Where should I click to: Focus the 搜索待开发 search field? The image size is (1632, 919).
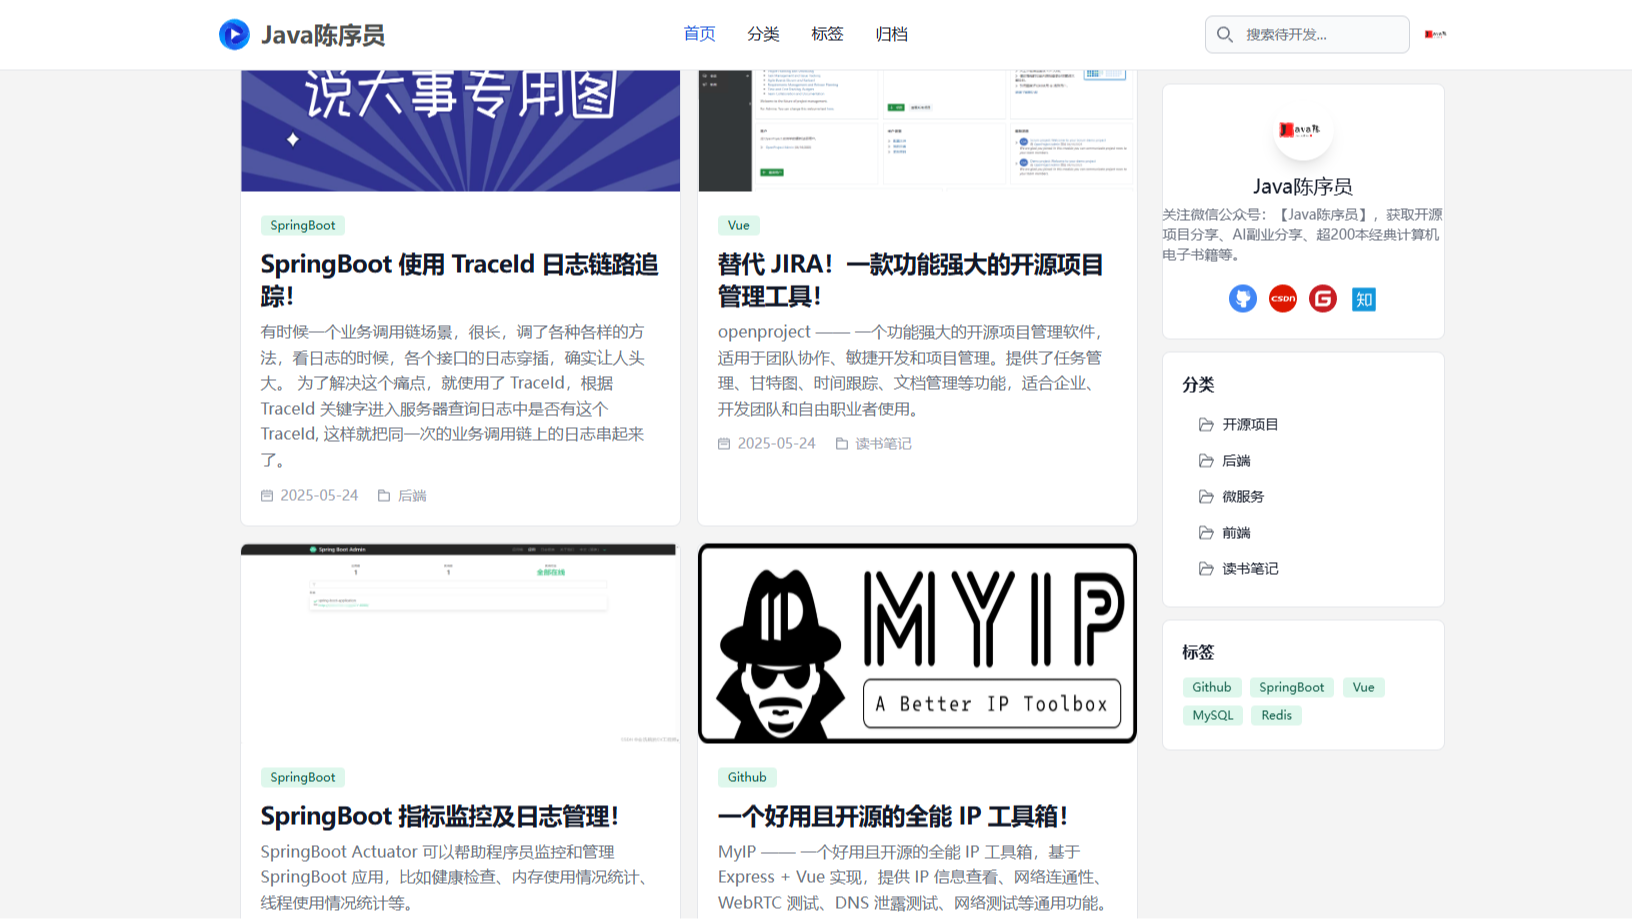(1307, 35)
